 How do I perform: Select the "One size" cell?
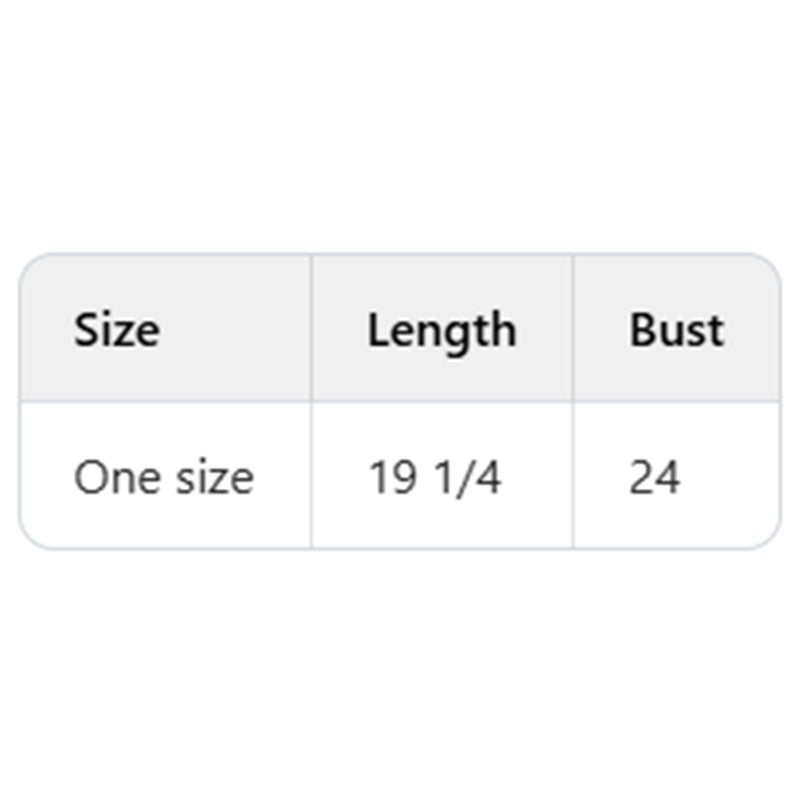(164, 478)
